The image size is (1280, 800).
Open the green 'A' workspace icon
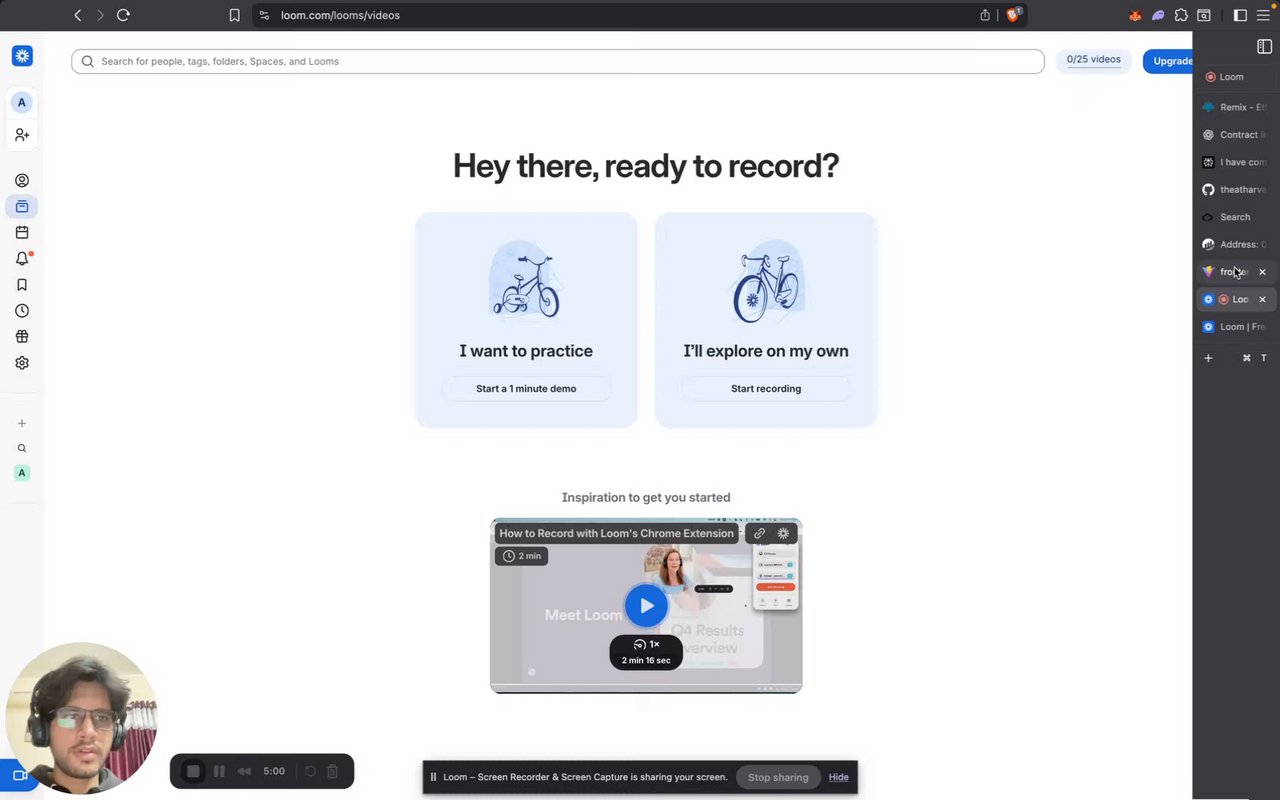click(x=22, y=473)
